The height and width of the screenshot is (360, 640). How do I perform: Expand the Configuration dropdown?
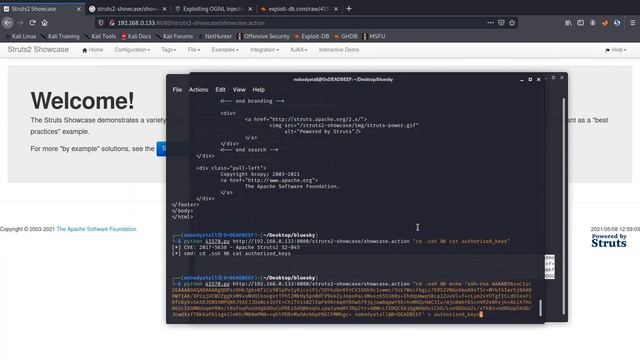pos(132,50)
